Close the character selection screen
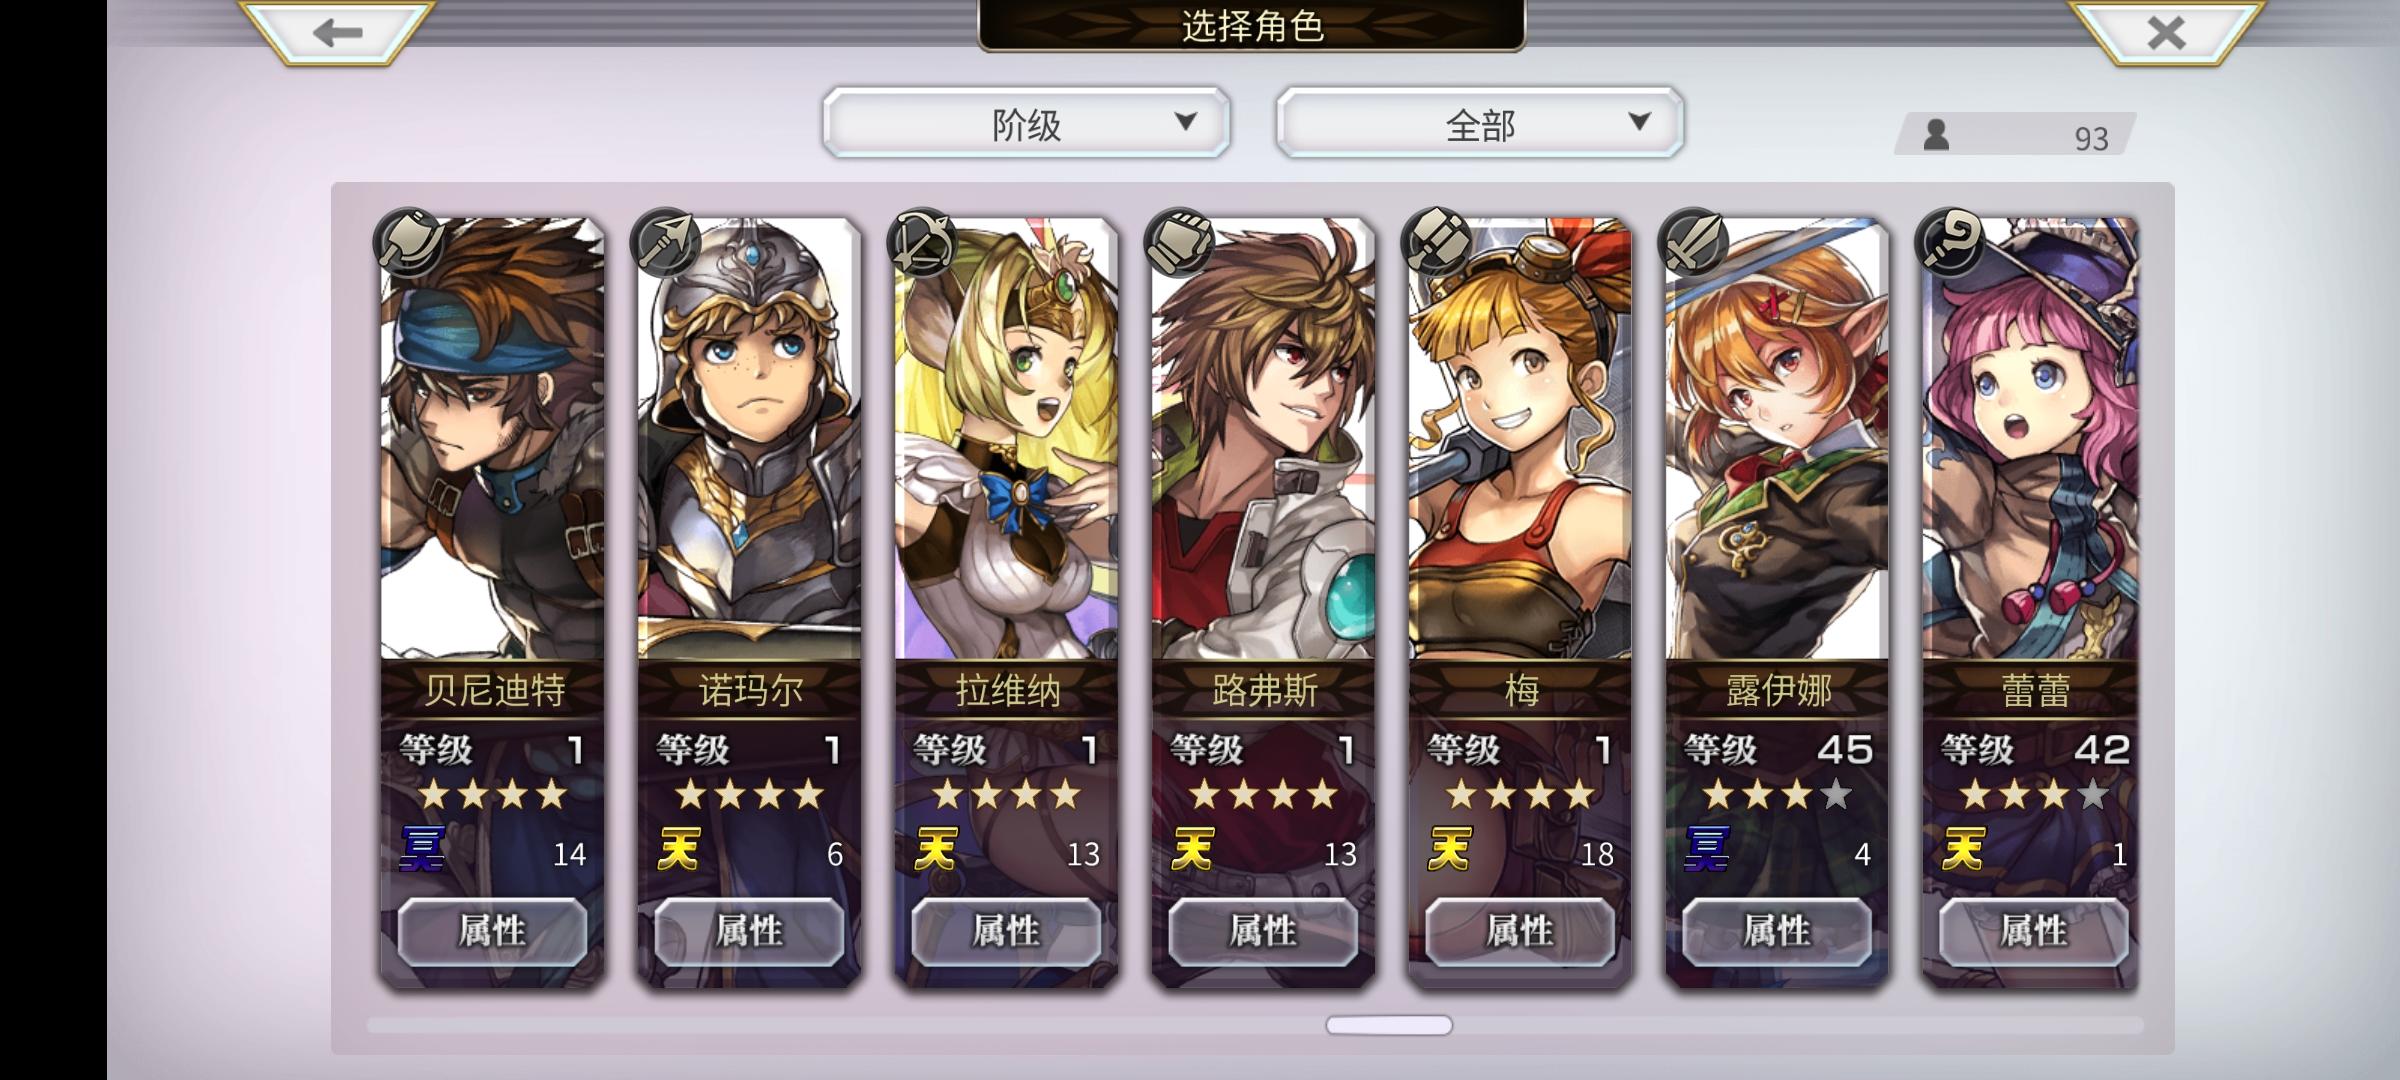Screen dimensions: 2400x1080 tap(2166, 31)
